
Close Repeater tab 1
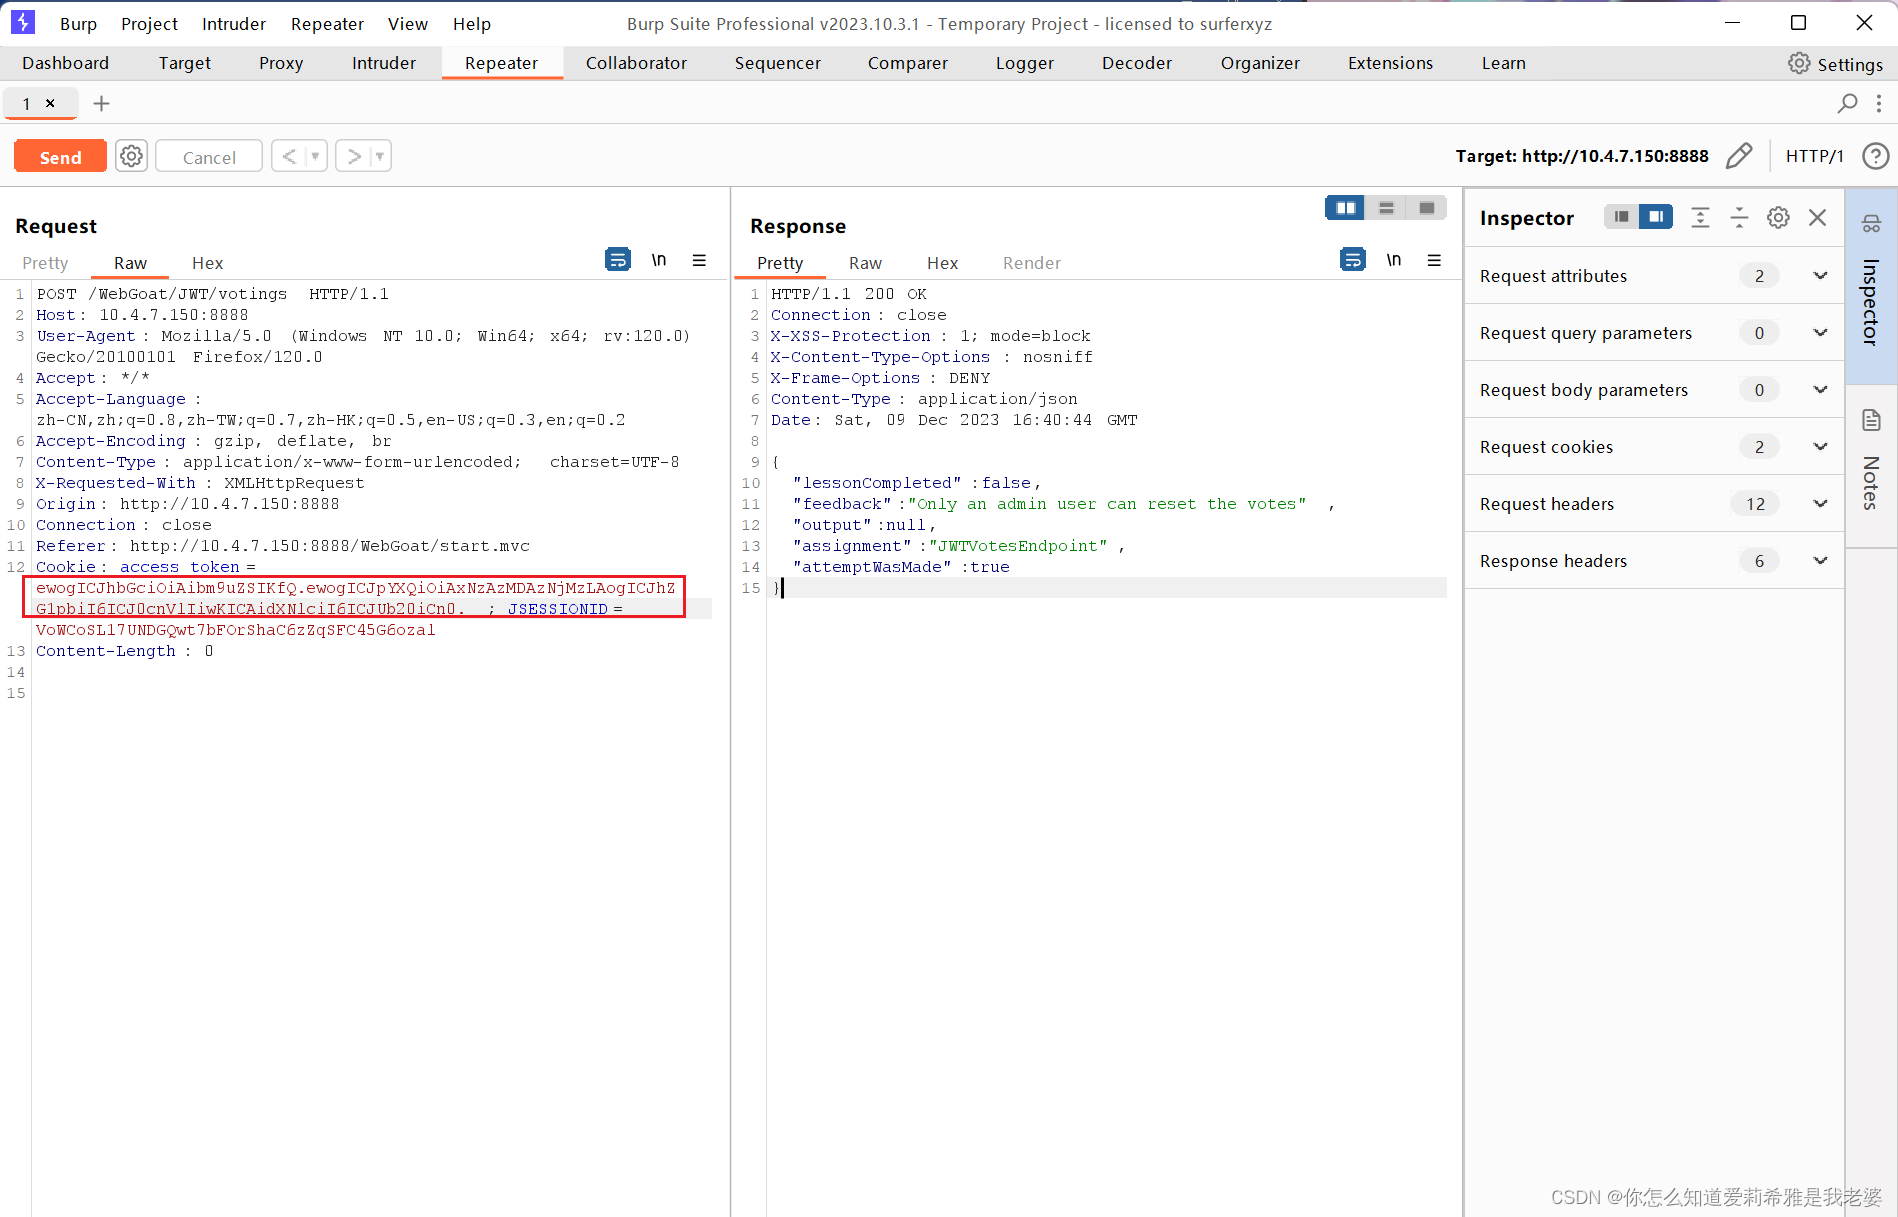coord(50,103)
